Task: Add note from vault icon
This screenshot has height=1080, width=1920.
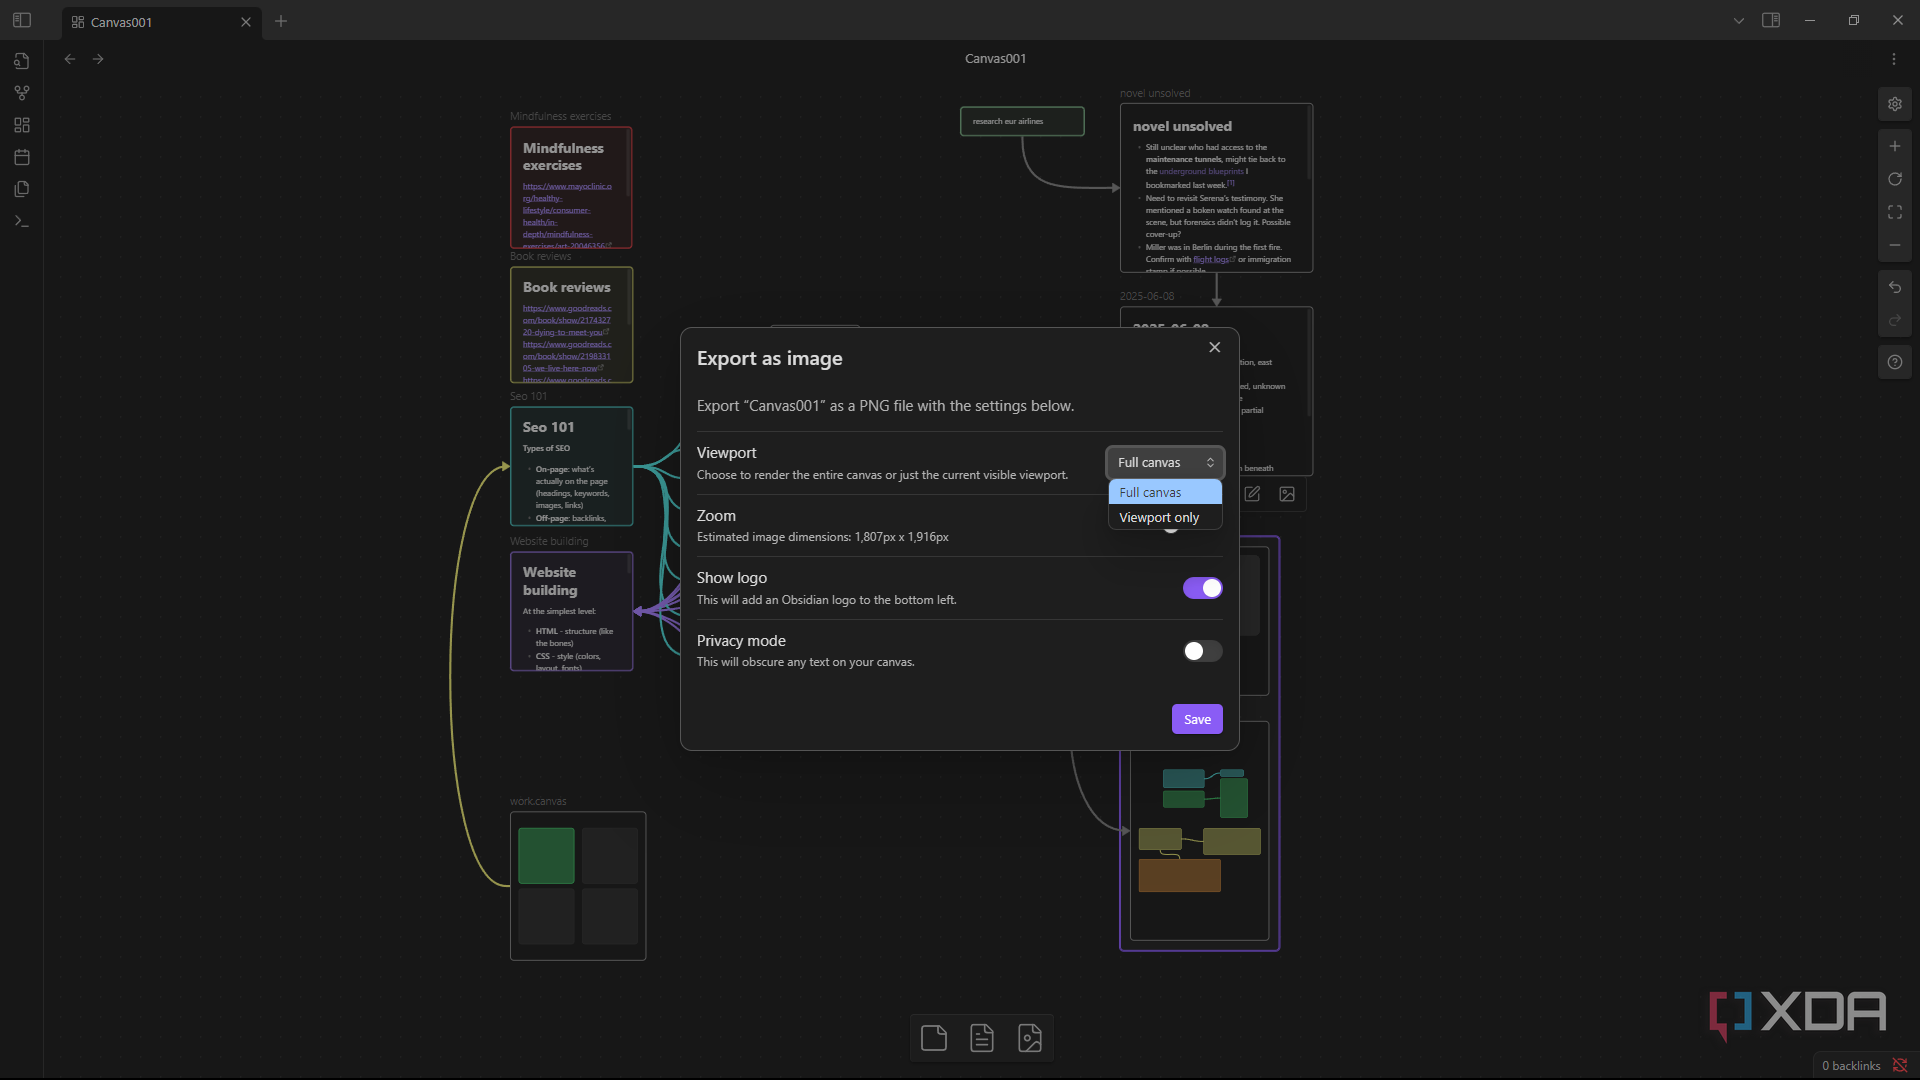Action: click(982, 1038)
